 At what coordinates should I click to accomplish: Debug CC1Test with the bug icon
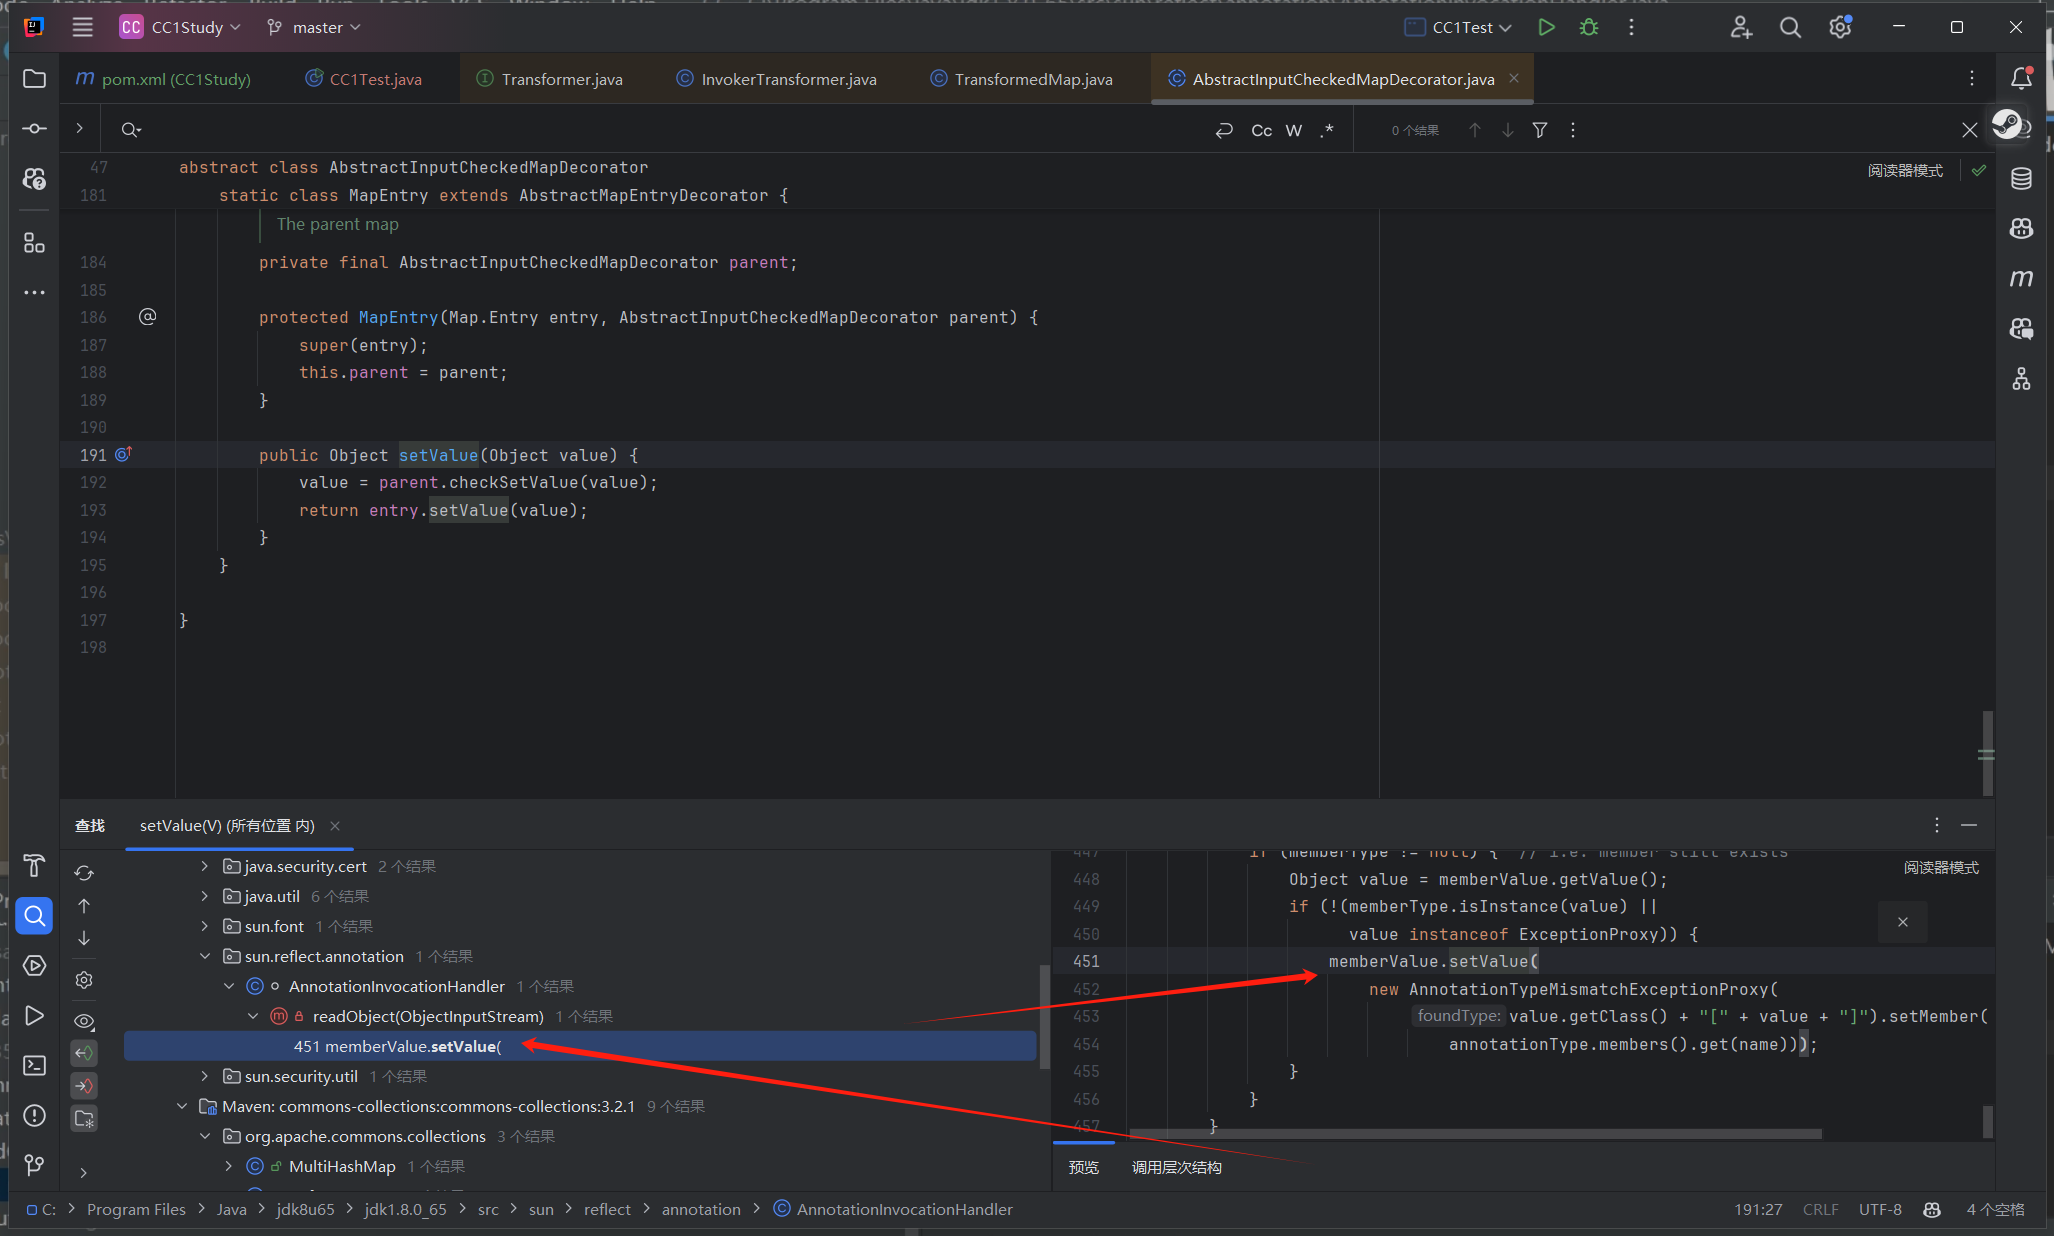(1589, 27)
